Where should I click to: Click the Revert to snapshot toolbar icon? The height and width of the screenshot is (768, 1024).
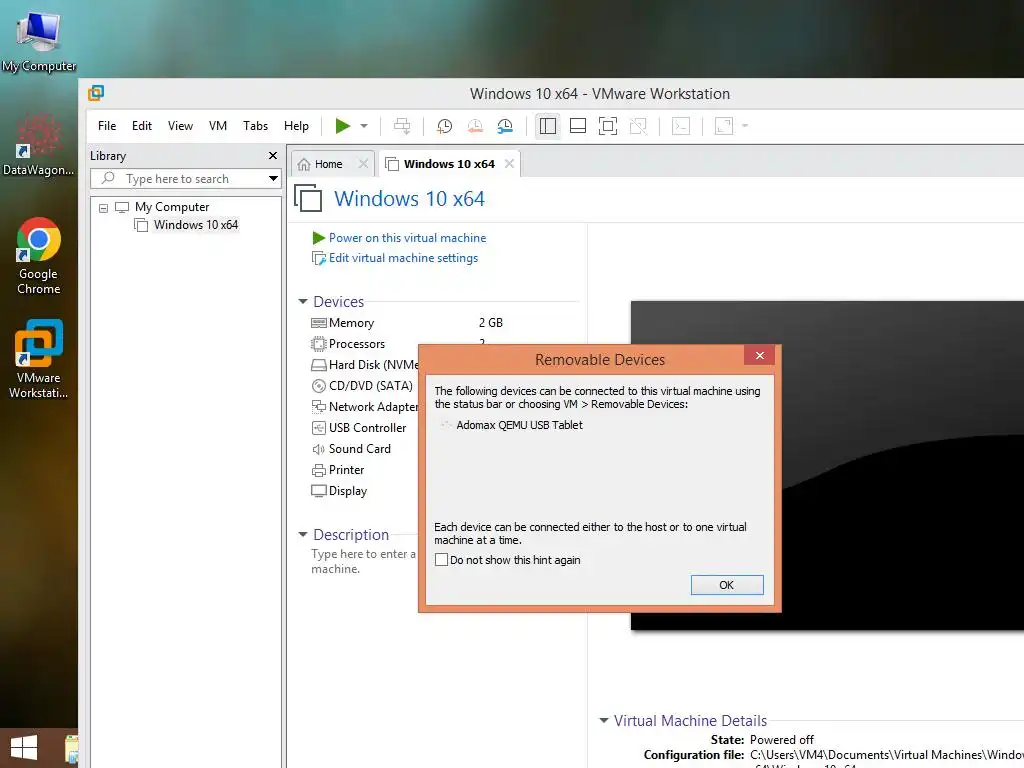pyautogui.click(x=475, y=126)
